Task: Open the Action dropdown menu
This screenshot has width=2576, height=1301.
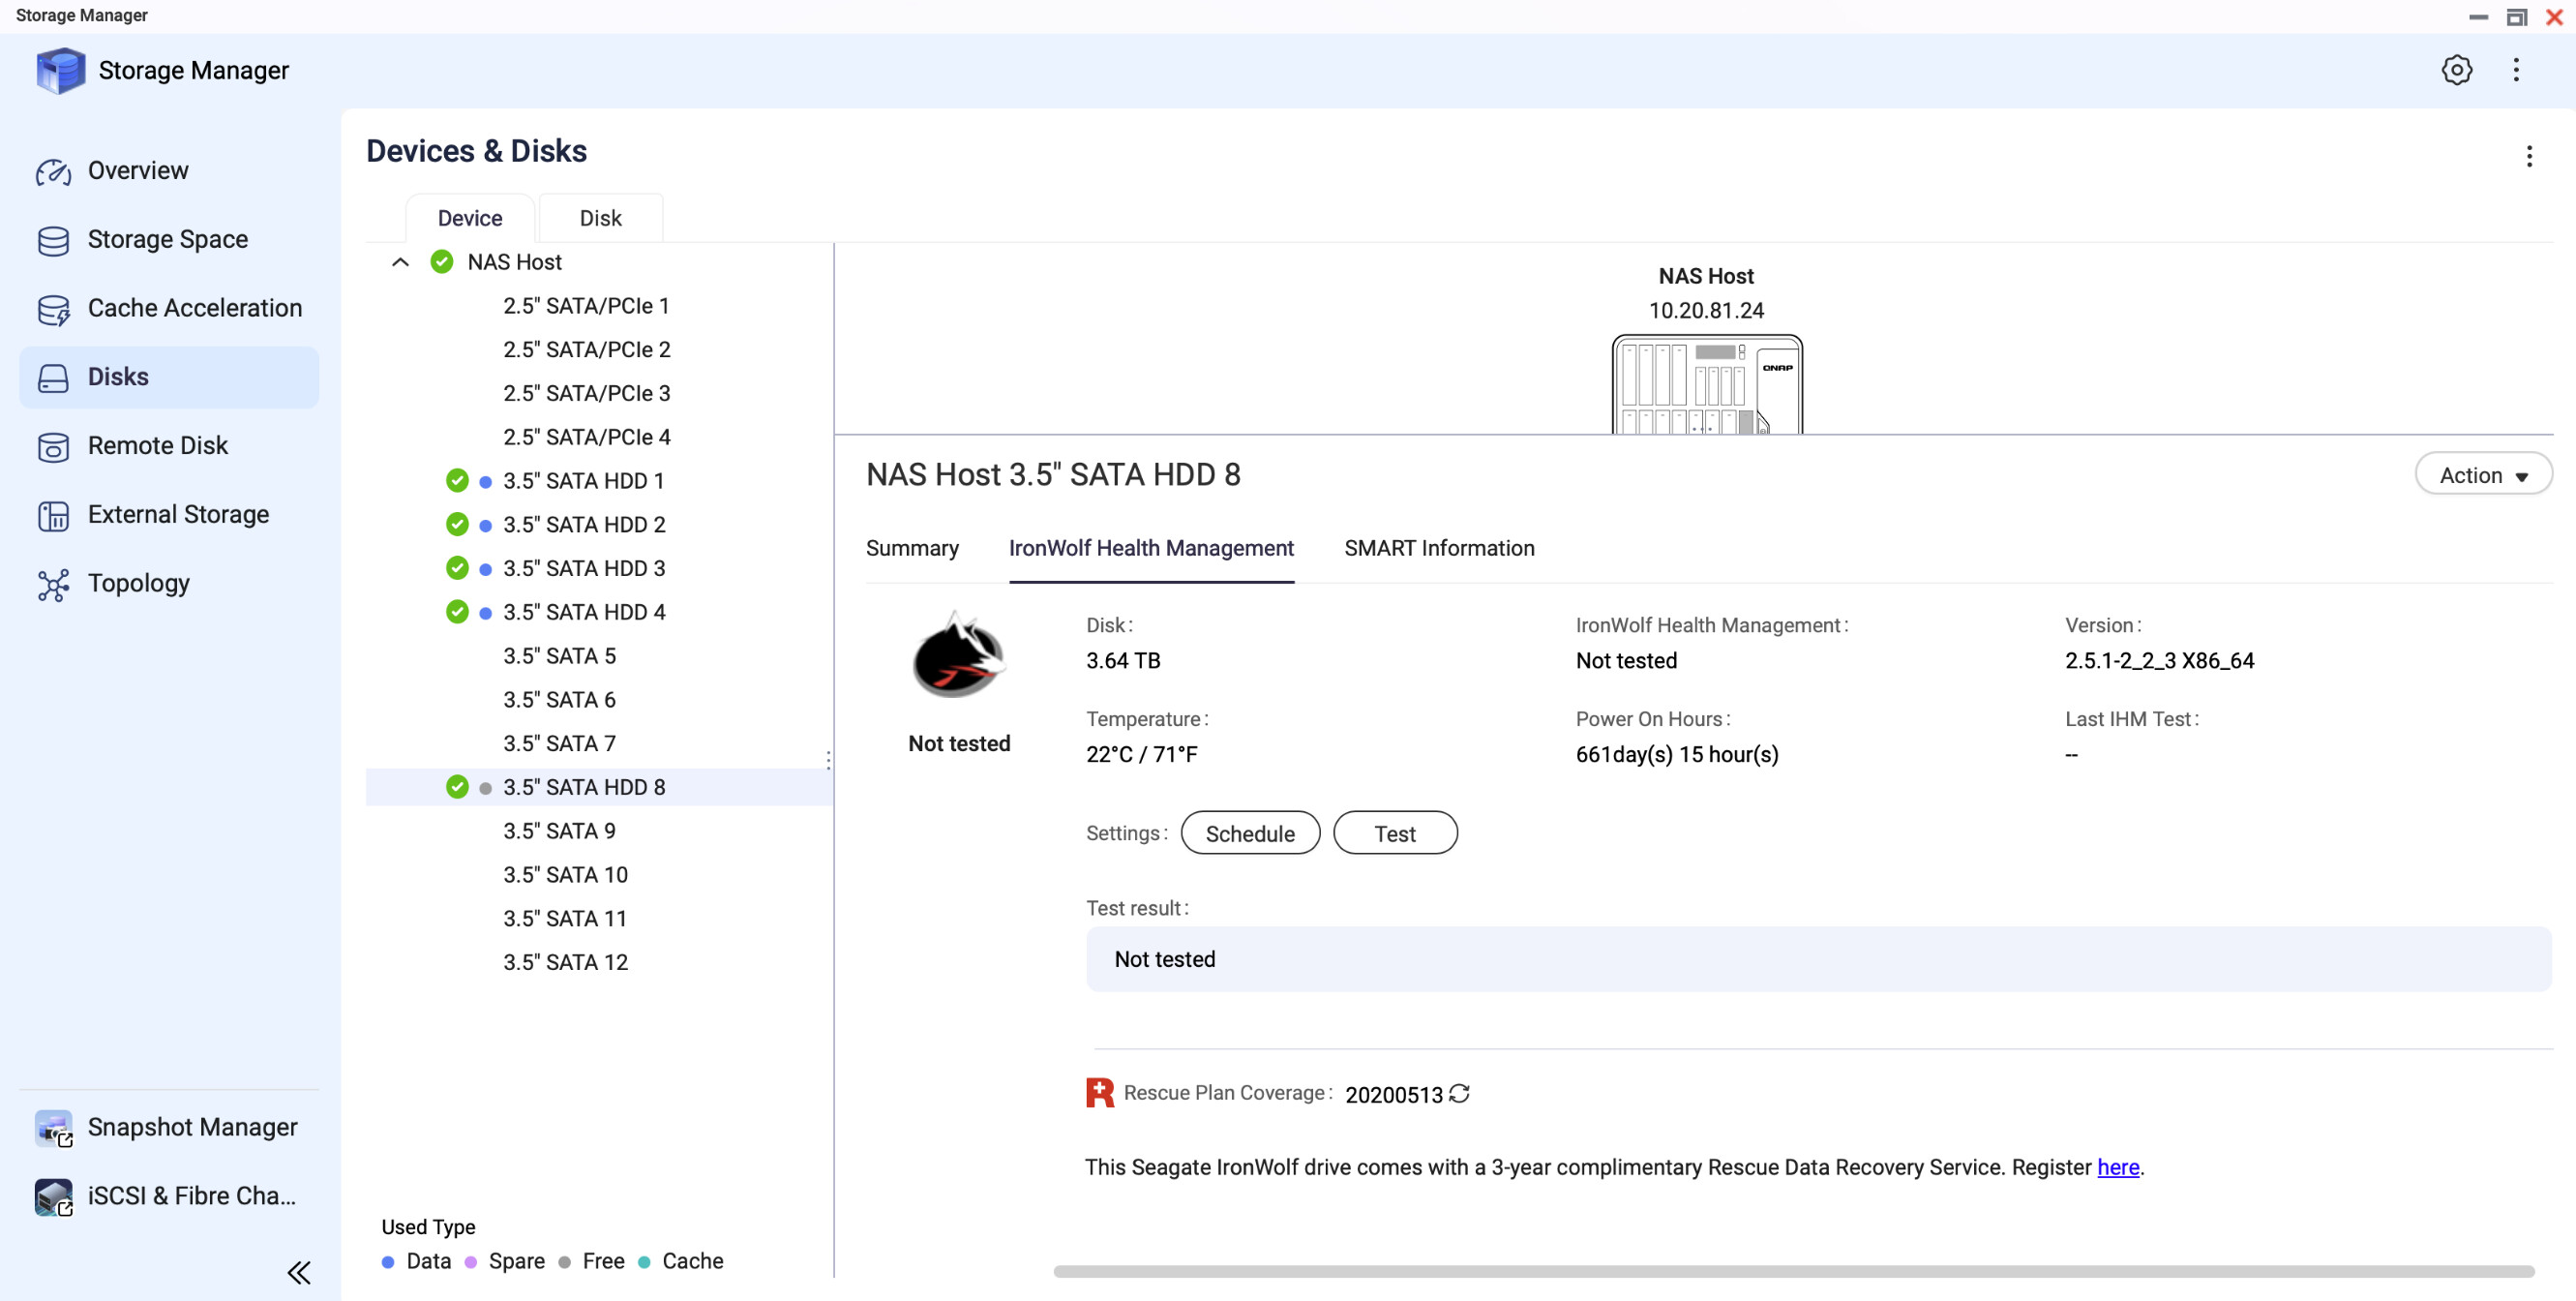Action: point(2483,475)
